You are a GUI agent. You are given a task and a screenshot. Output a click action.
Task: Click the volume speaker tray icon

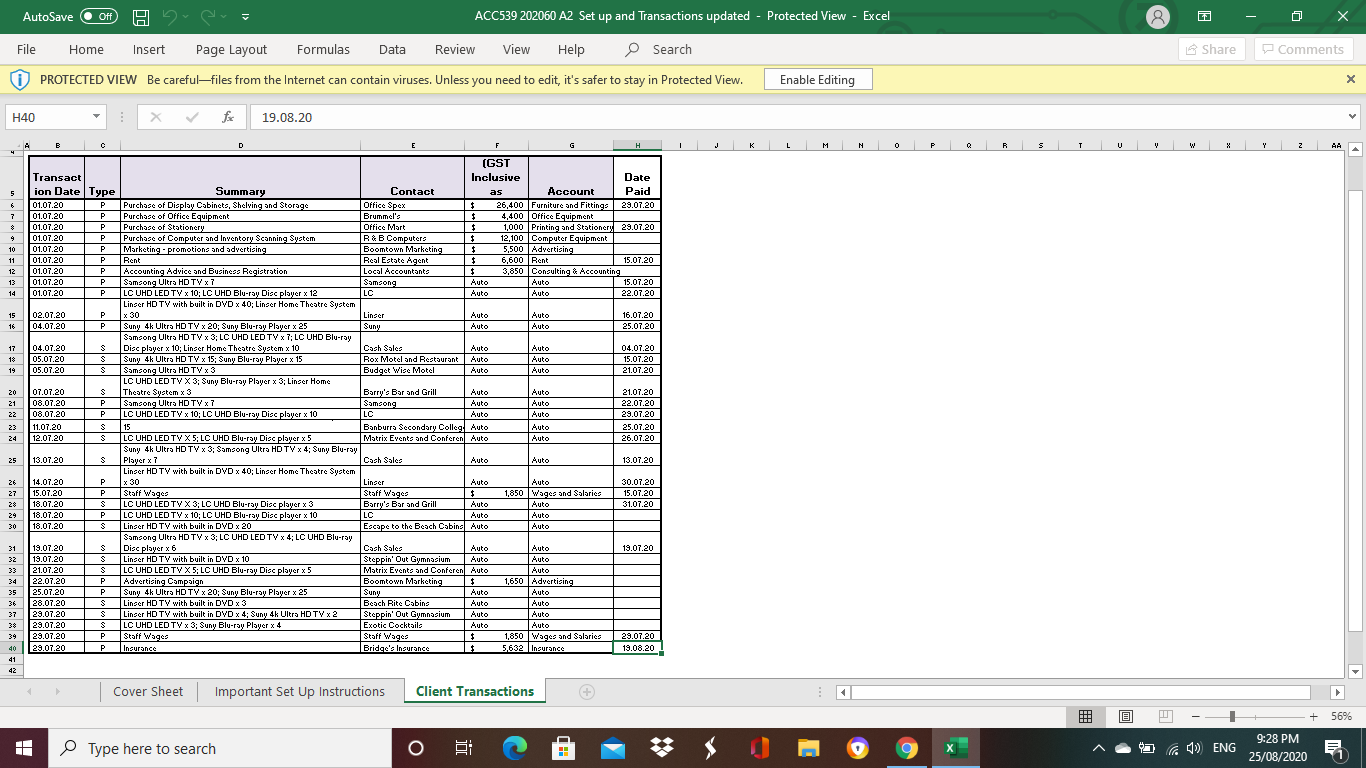(x=1192, y=748)
